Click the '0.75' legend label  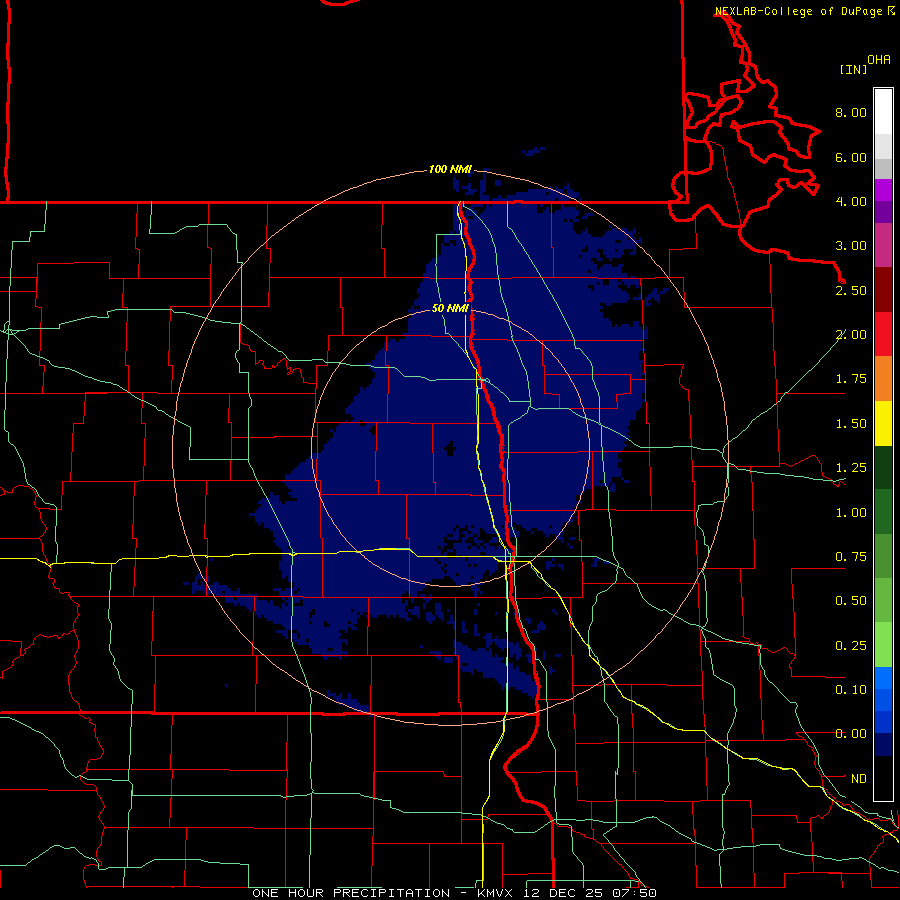[x=851, y=557]
